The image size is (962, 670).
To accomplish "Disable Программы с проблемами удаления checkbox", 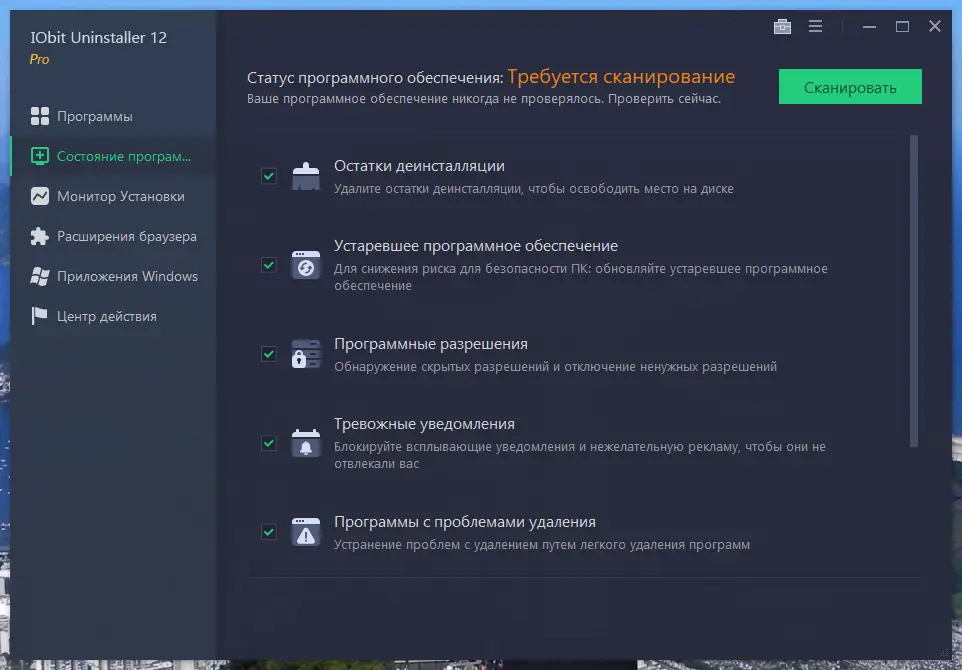I will point(268,532).
